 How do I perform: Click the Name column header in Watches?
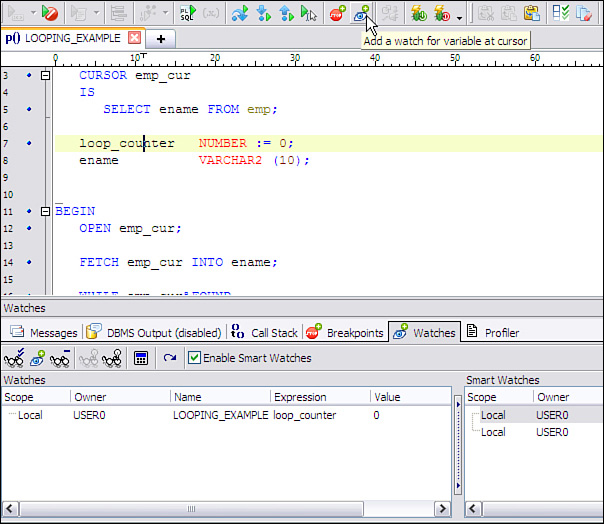pyautogui.click(x=220, y=397)
